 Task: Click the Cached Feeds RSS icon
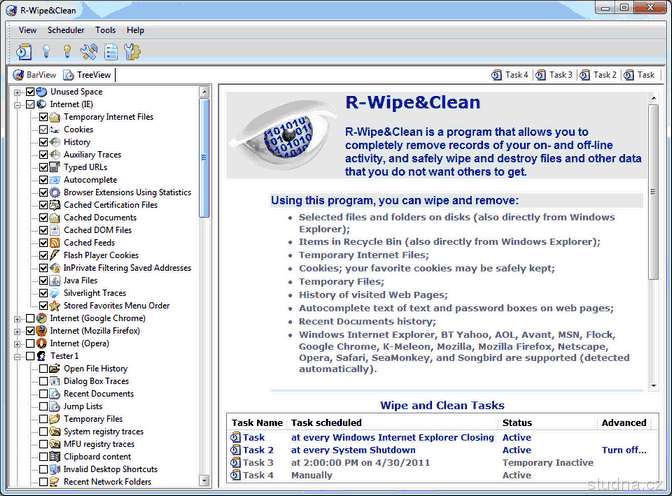pos(55,243)
